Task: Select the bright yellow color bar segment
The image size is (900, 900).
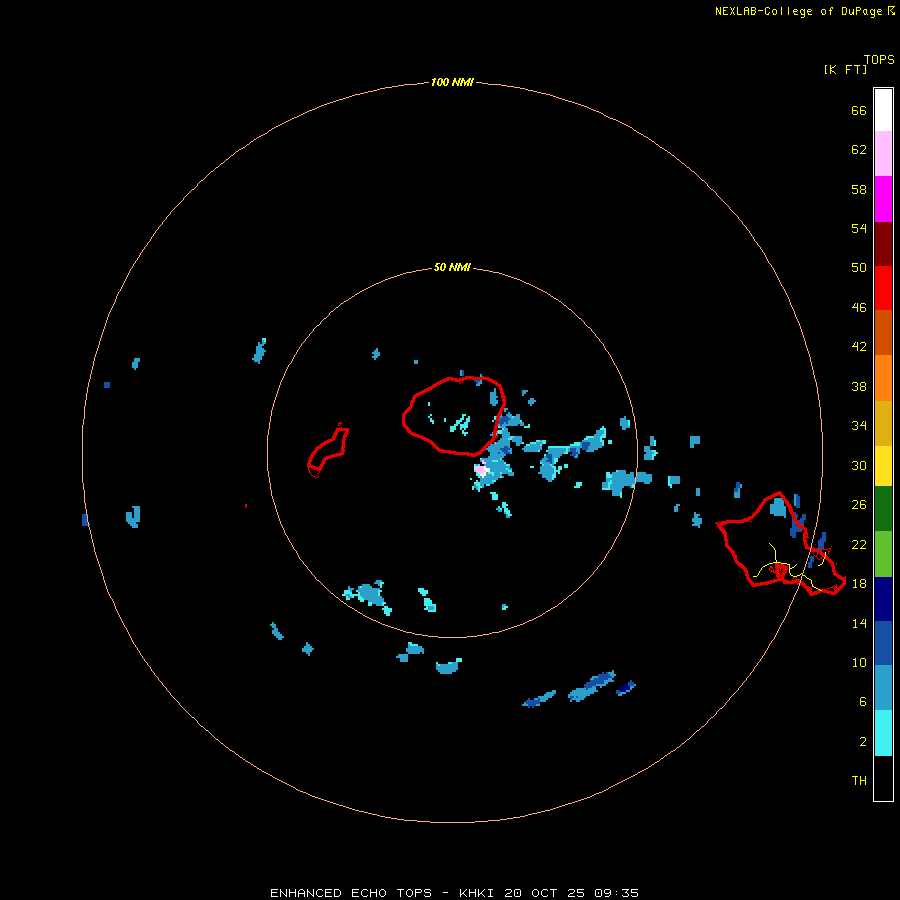Action: [883, 466]
